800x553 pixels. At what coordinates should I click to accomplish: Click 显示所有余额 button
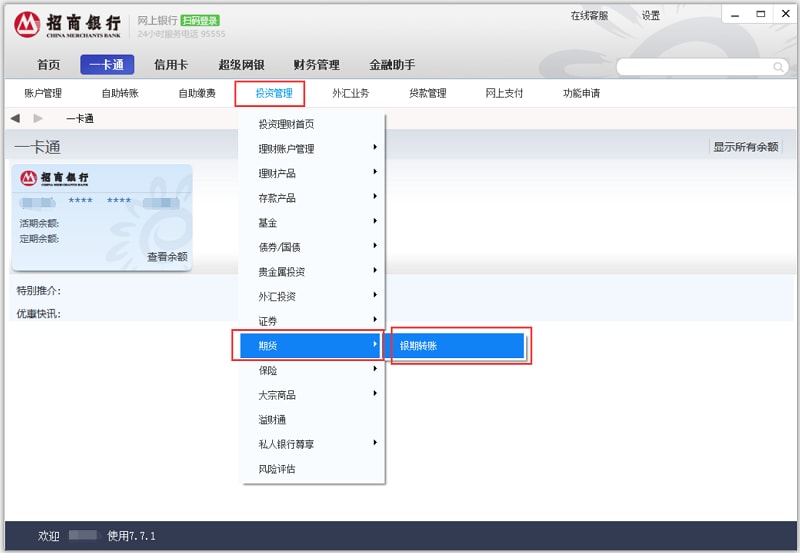pos(745,147)
